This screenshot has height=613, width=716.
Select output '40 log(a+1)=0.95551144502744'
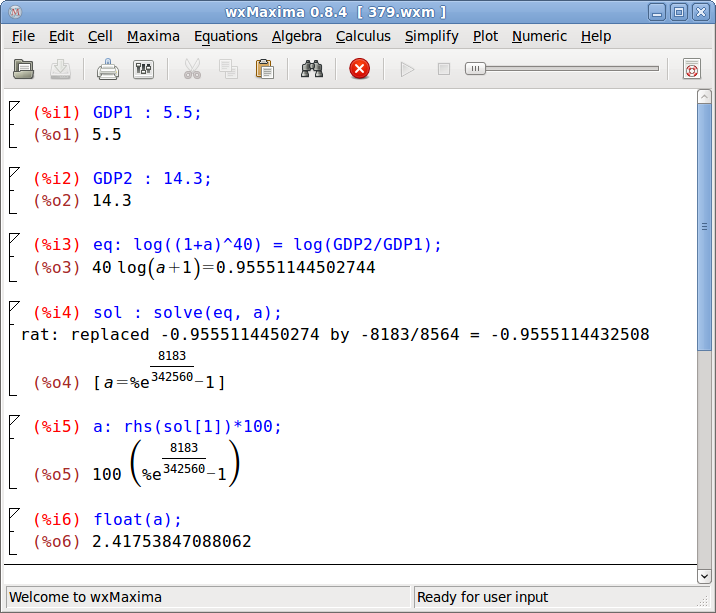tap(234, 267)
